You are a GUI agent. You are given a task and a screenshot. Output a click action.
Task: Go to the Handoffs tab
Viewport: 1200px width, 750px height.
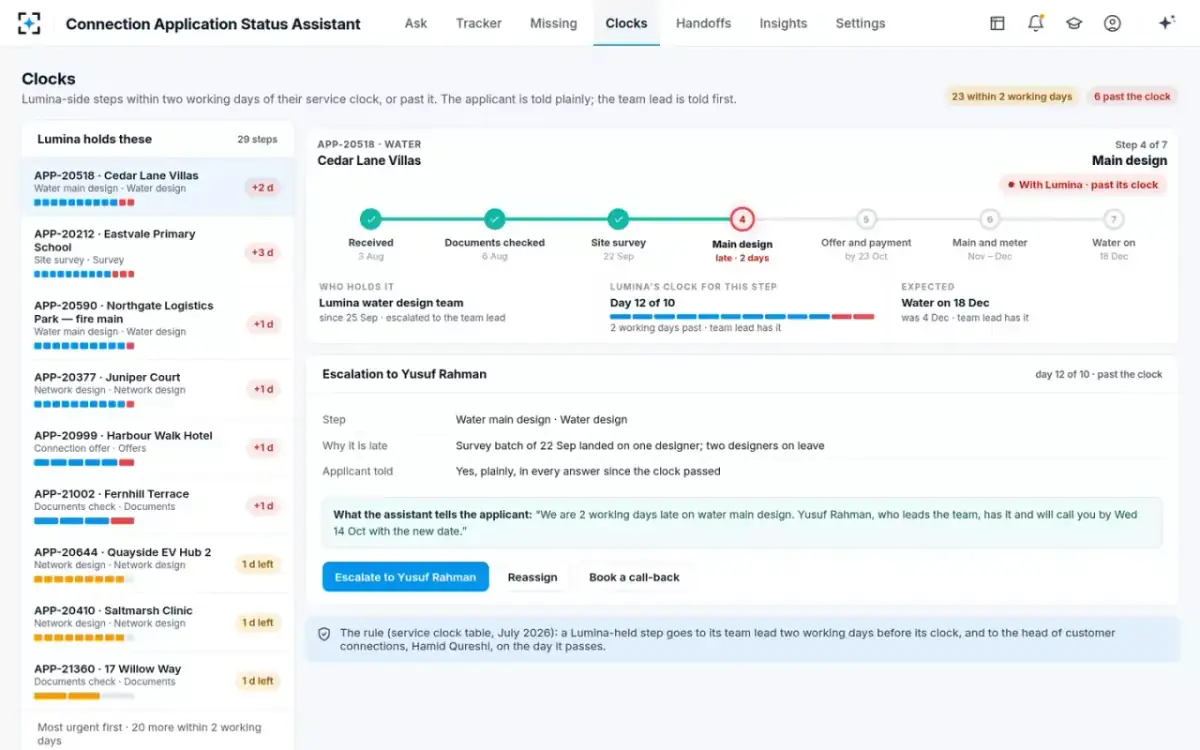tap(703, 23)
